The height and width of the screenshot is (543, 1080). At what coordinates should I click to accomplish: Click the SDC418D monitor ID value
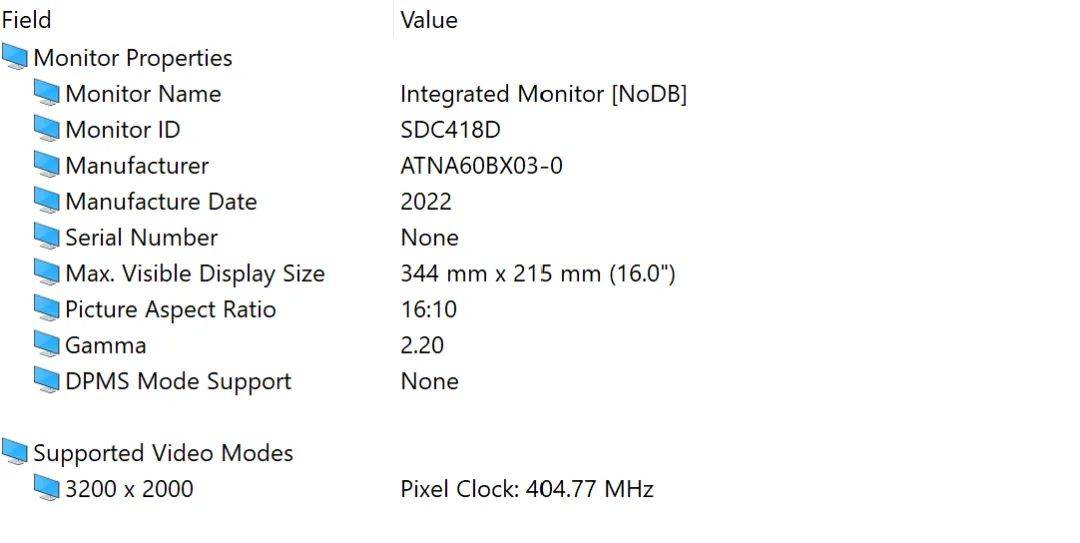[450, 130]
